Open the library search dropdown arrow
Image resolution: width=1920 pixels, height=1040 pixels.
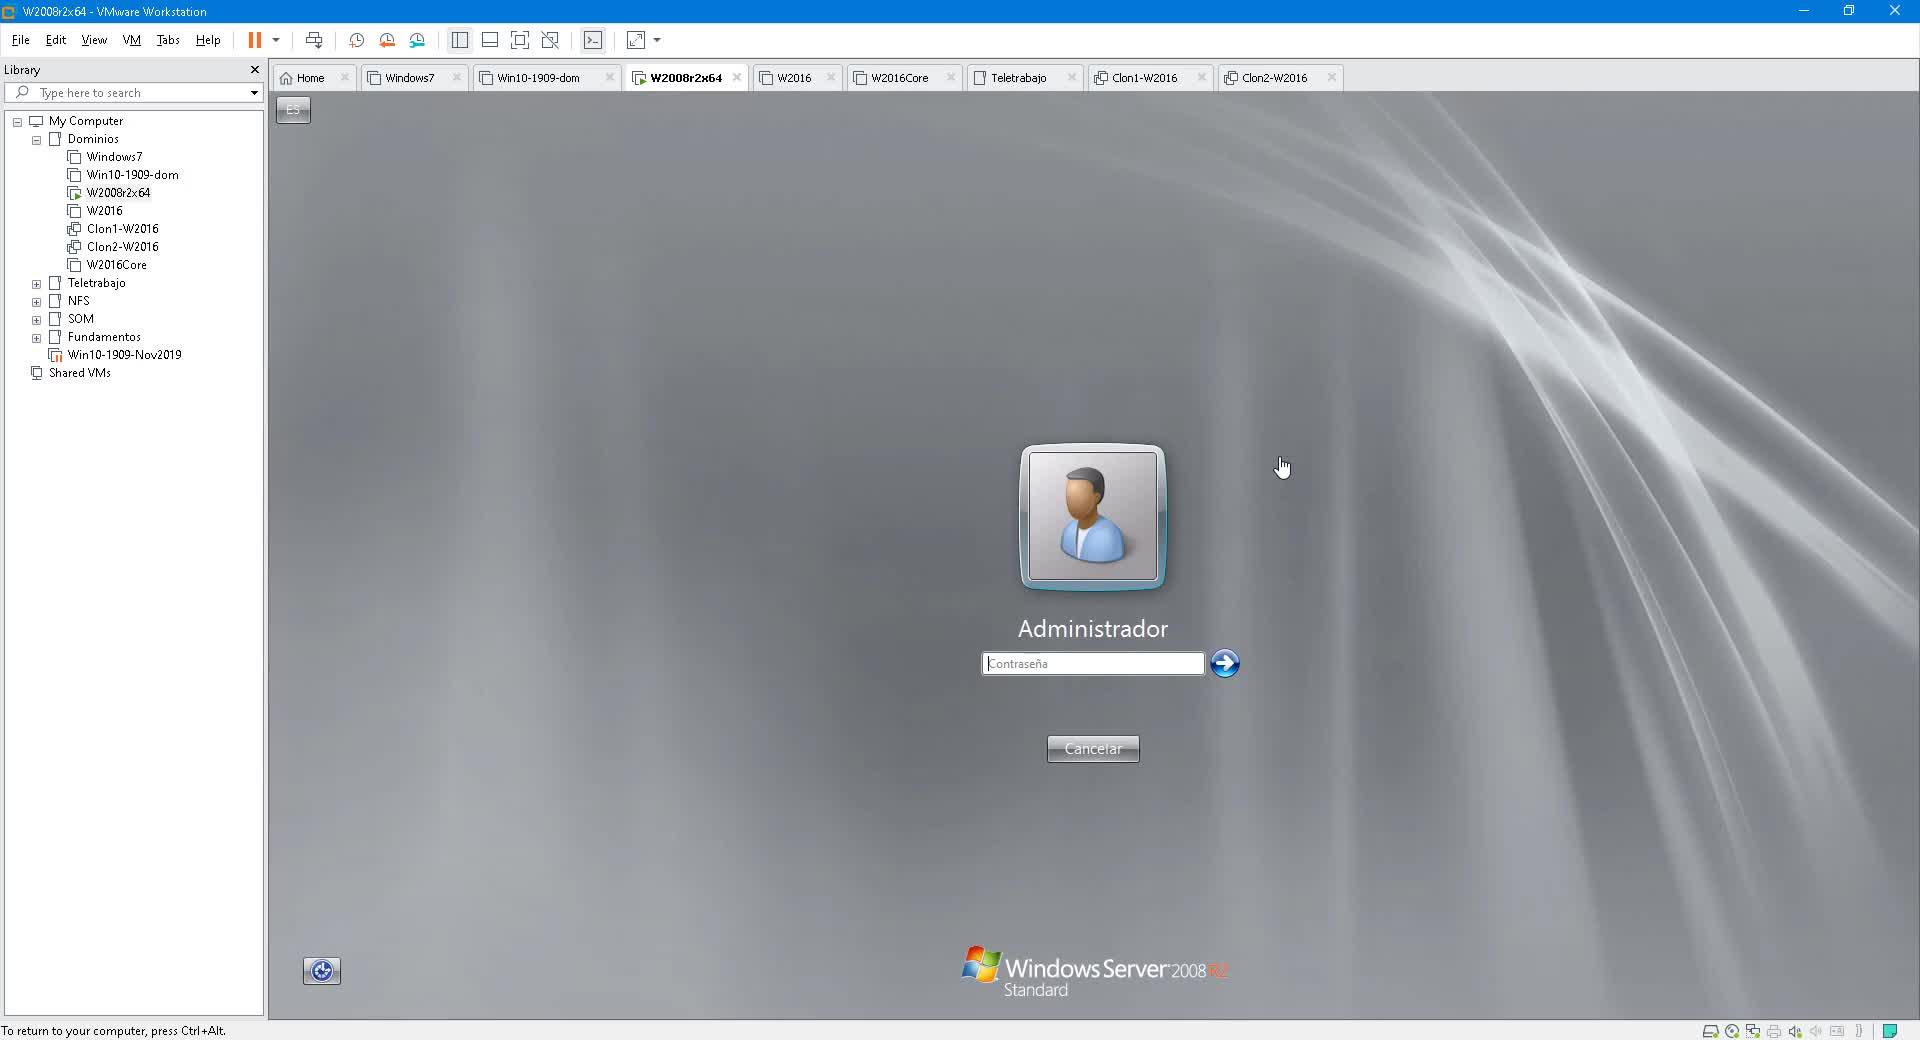pos(254,93)
